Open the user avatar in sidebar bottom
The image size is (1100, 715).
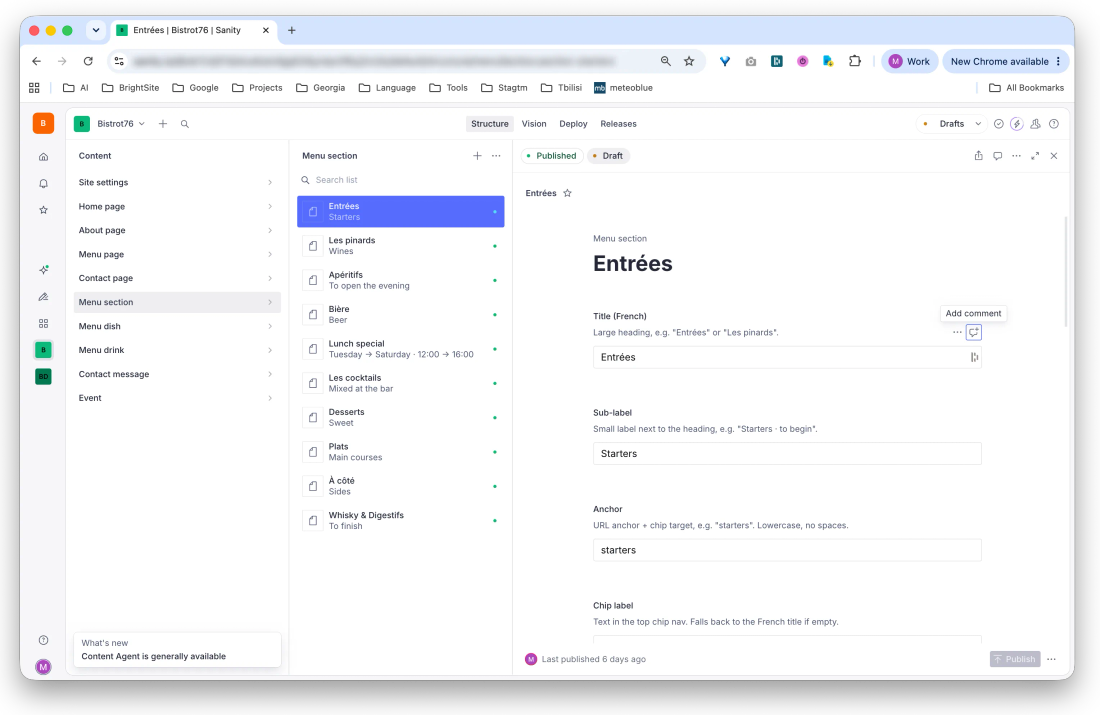pyautogui.click(x=43, y=667)
